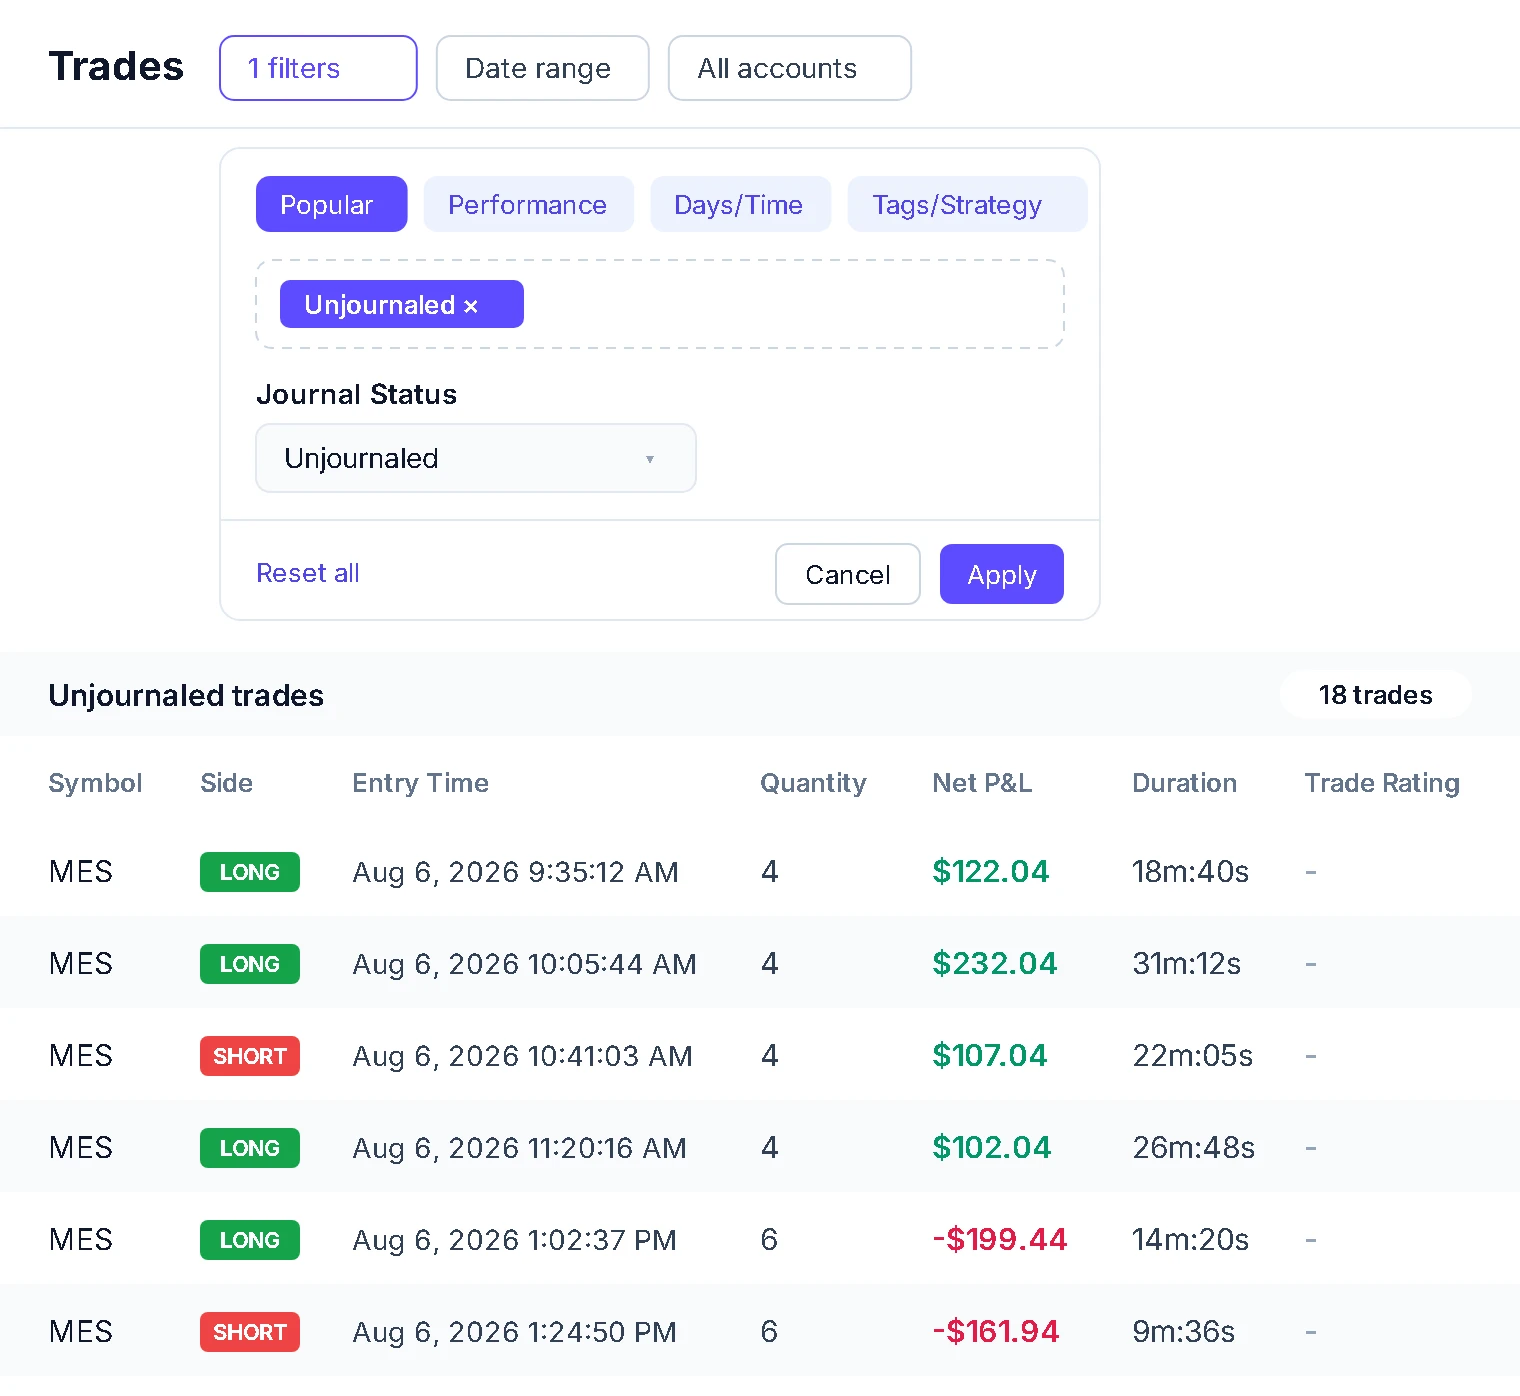Sort by the Side column header

(226, 783)
